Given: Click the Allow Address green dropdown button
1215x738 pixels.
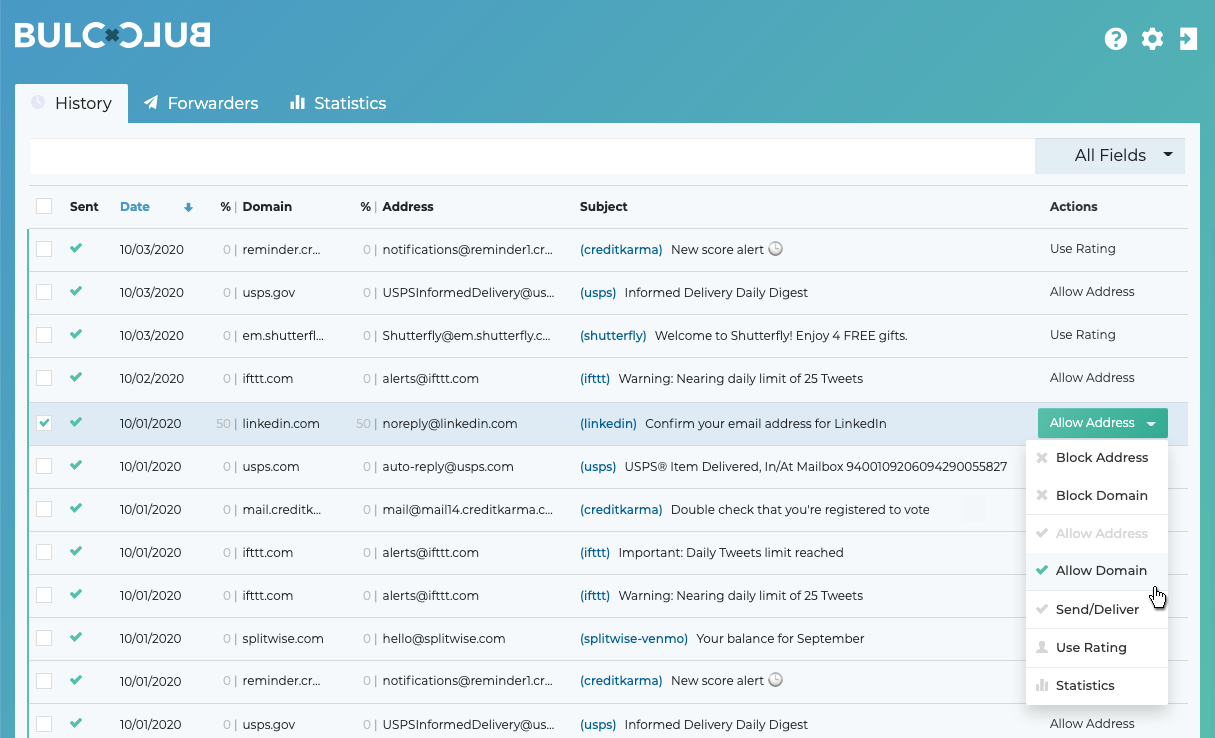Looking at the screenshot, I should pos(1102,423).
